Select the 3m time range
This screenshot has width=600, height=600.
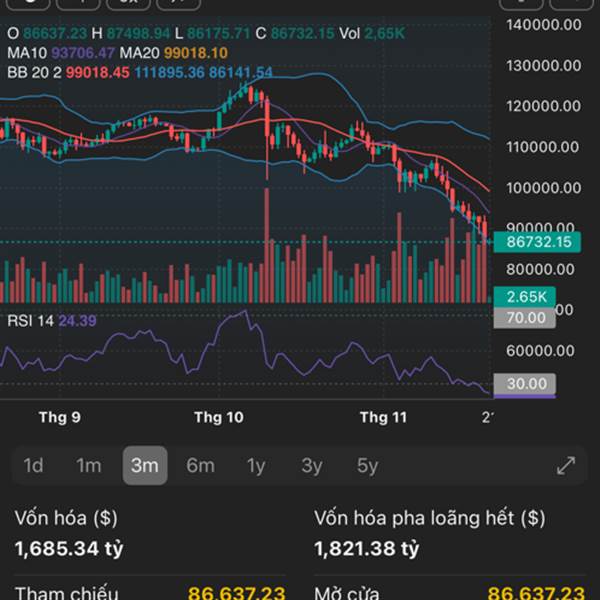[145, 465]
